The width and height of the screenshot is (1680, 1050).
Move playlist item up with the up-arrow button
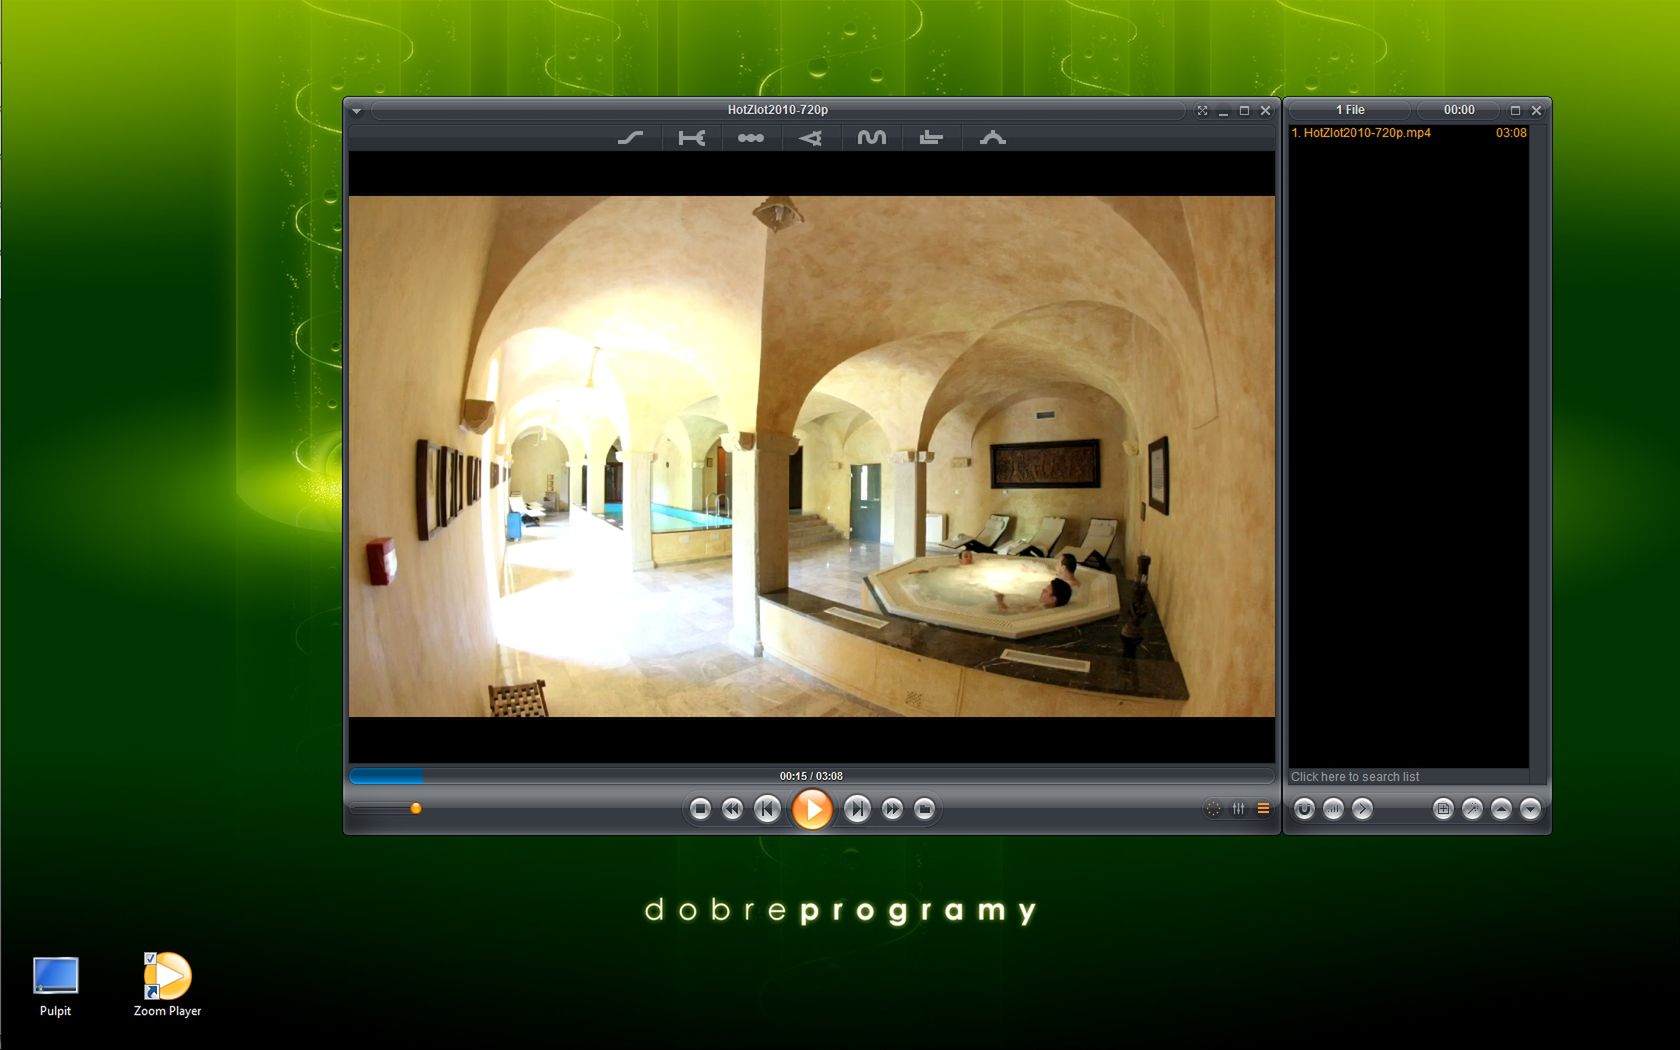pos(1501,809)
